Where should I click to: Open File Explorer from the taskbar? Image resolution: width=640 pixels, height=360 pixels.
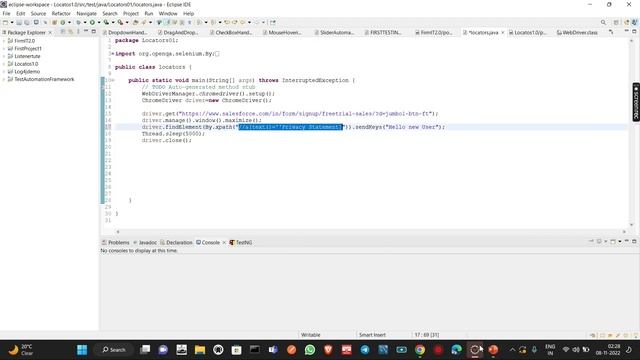coord(200,350)
